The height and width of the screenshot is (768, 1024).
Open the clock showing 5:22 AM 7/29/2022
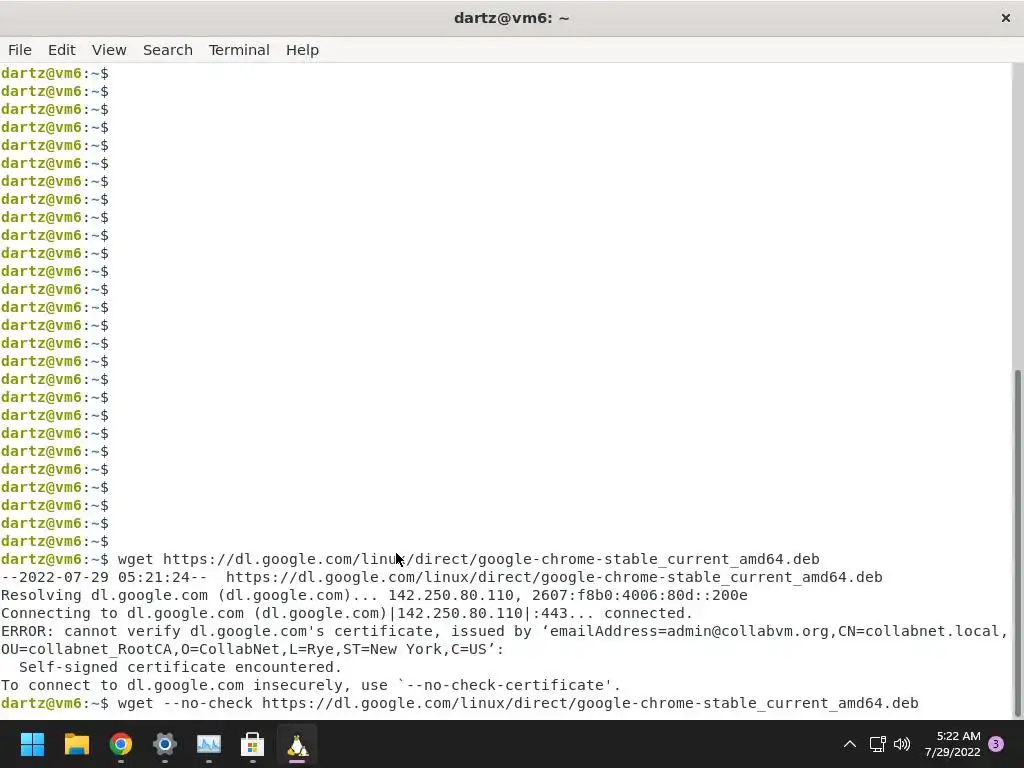[x=952, y=744]
